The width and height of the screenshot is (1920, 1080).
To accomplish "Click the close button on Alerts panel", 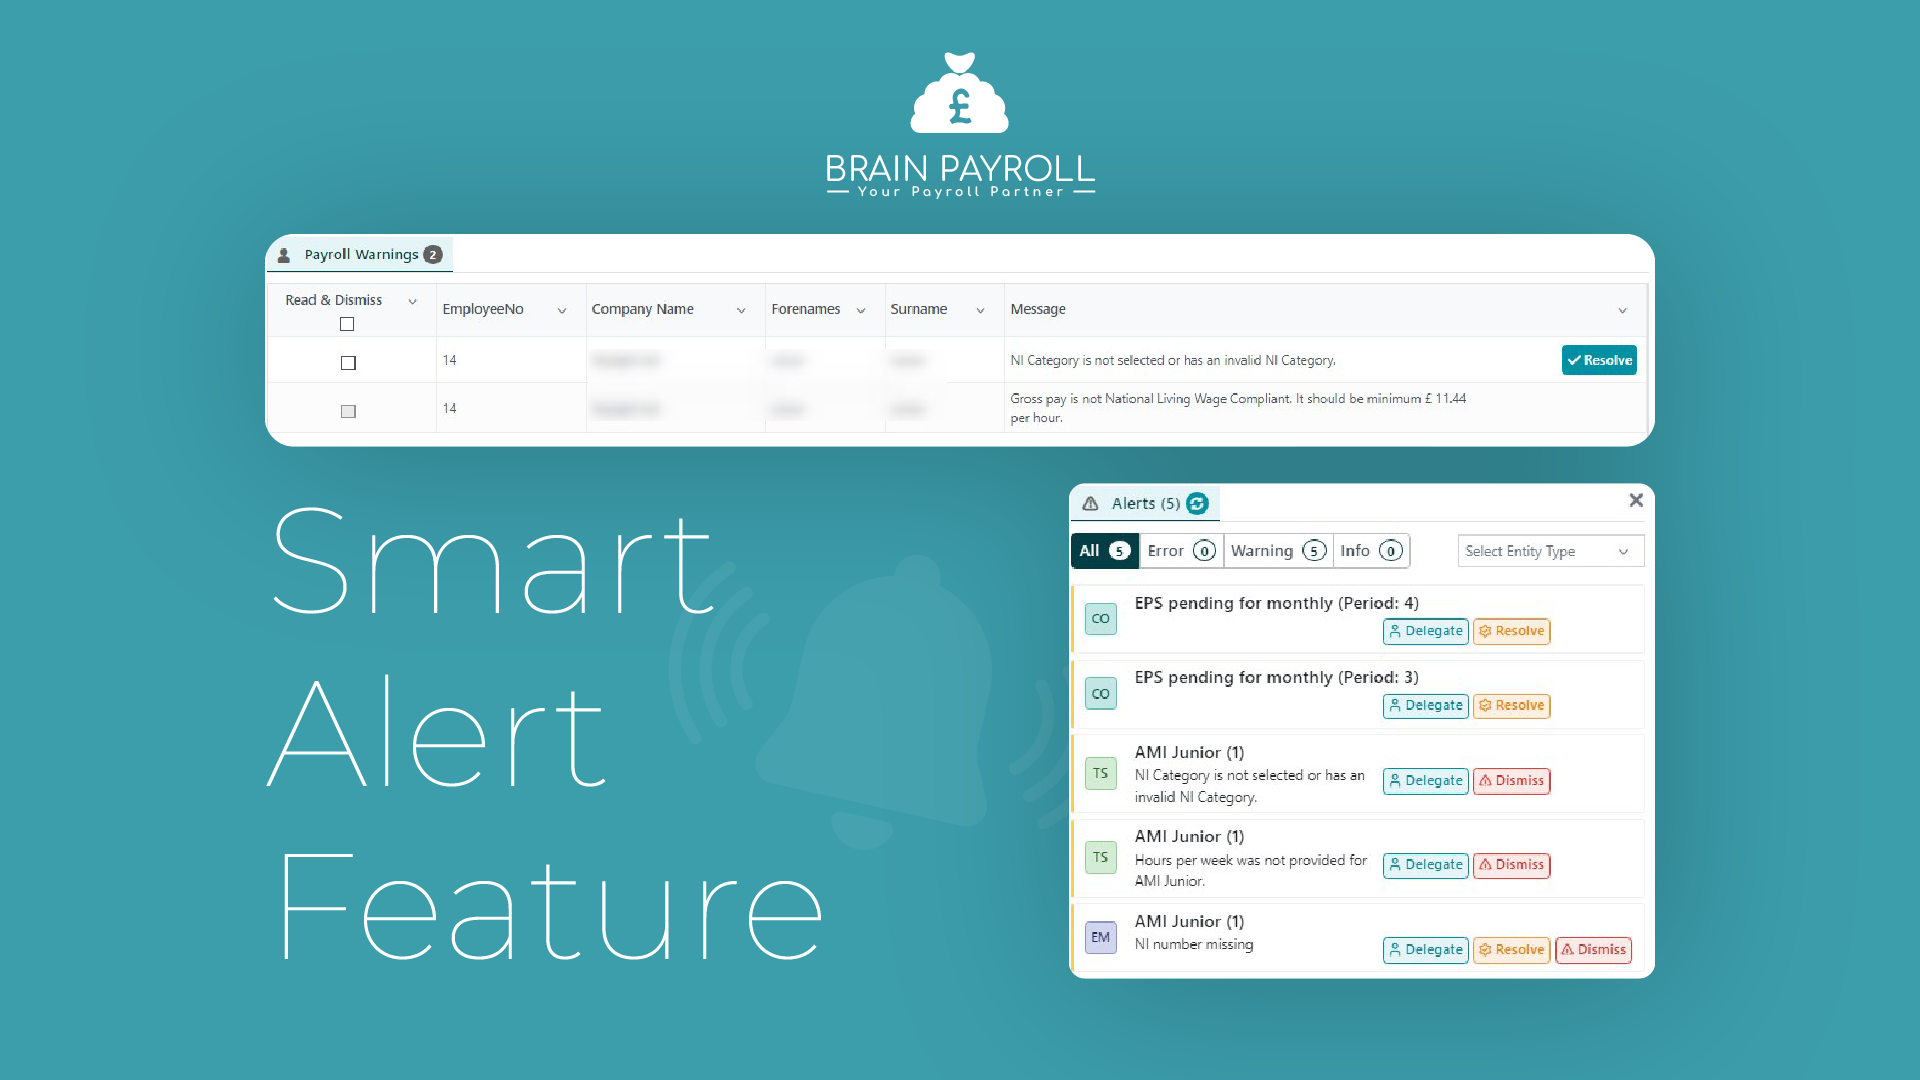I will (1635, 500).
